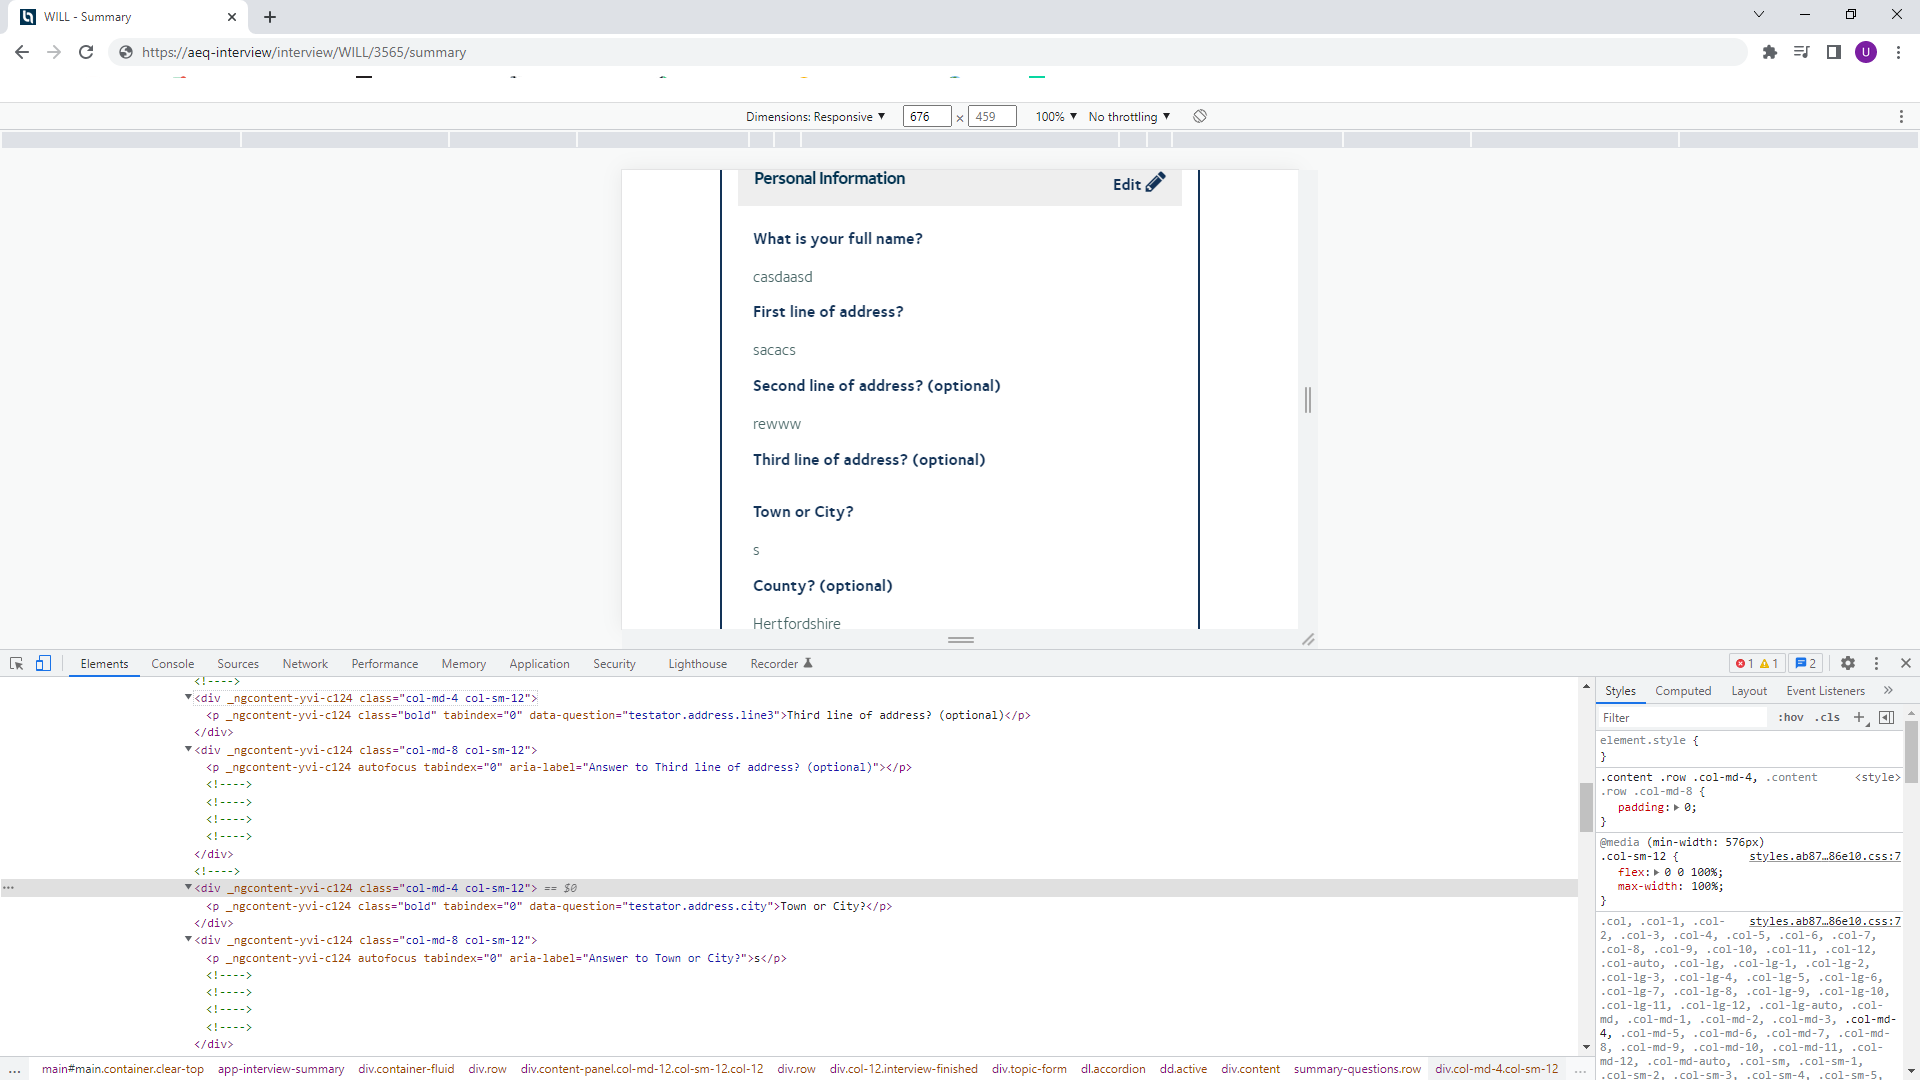Open the browser extensions puzzle icon

(1770, 52)
